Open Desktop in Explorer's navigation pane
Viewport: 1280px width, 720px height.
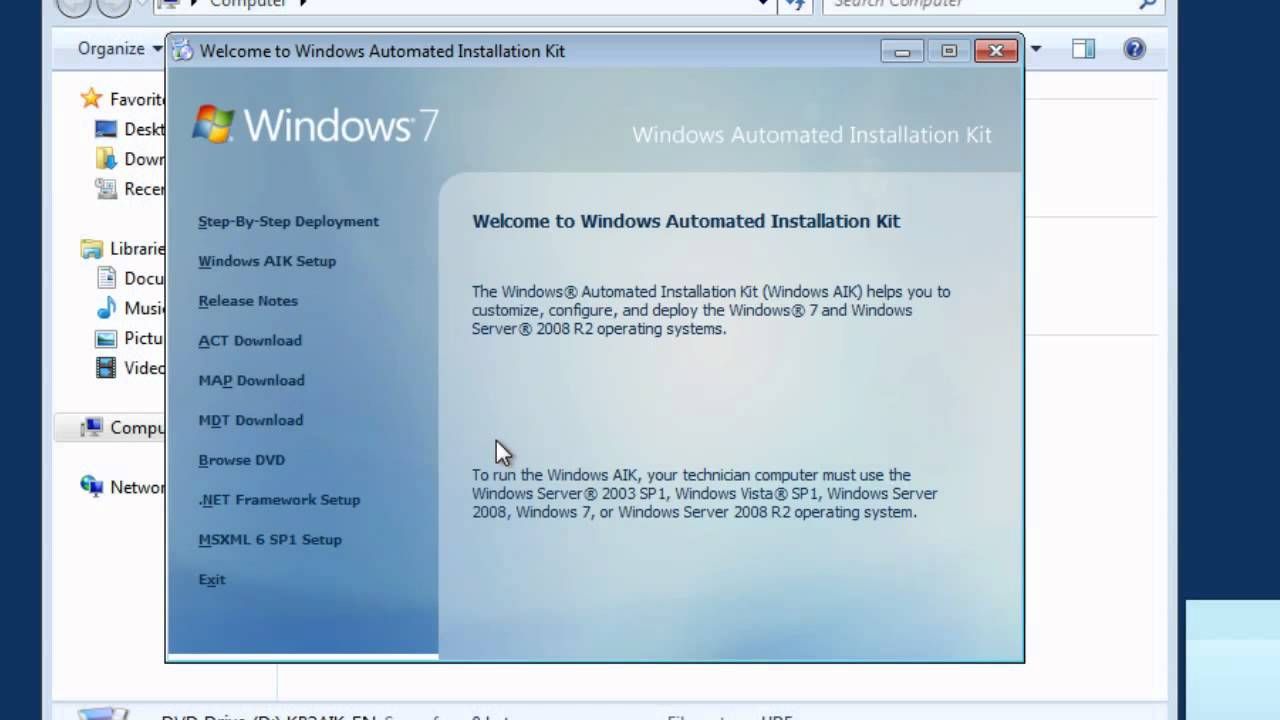coord(130,129)
